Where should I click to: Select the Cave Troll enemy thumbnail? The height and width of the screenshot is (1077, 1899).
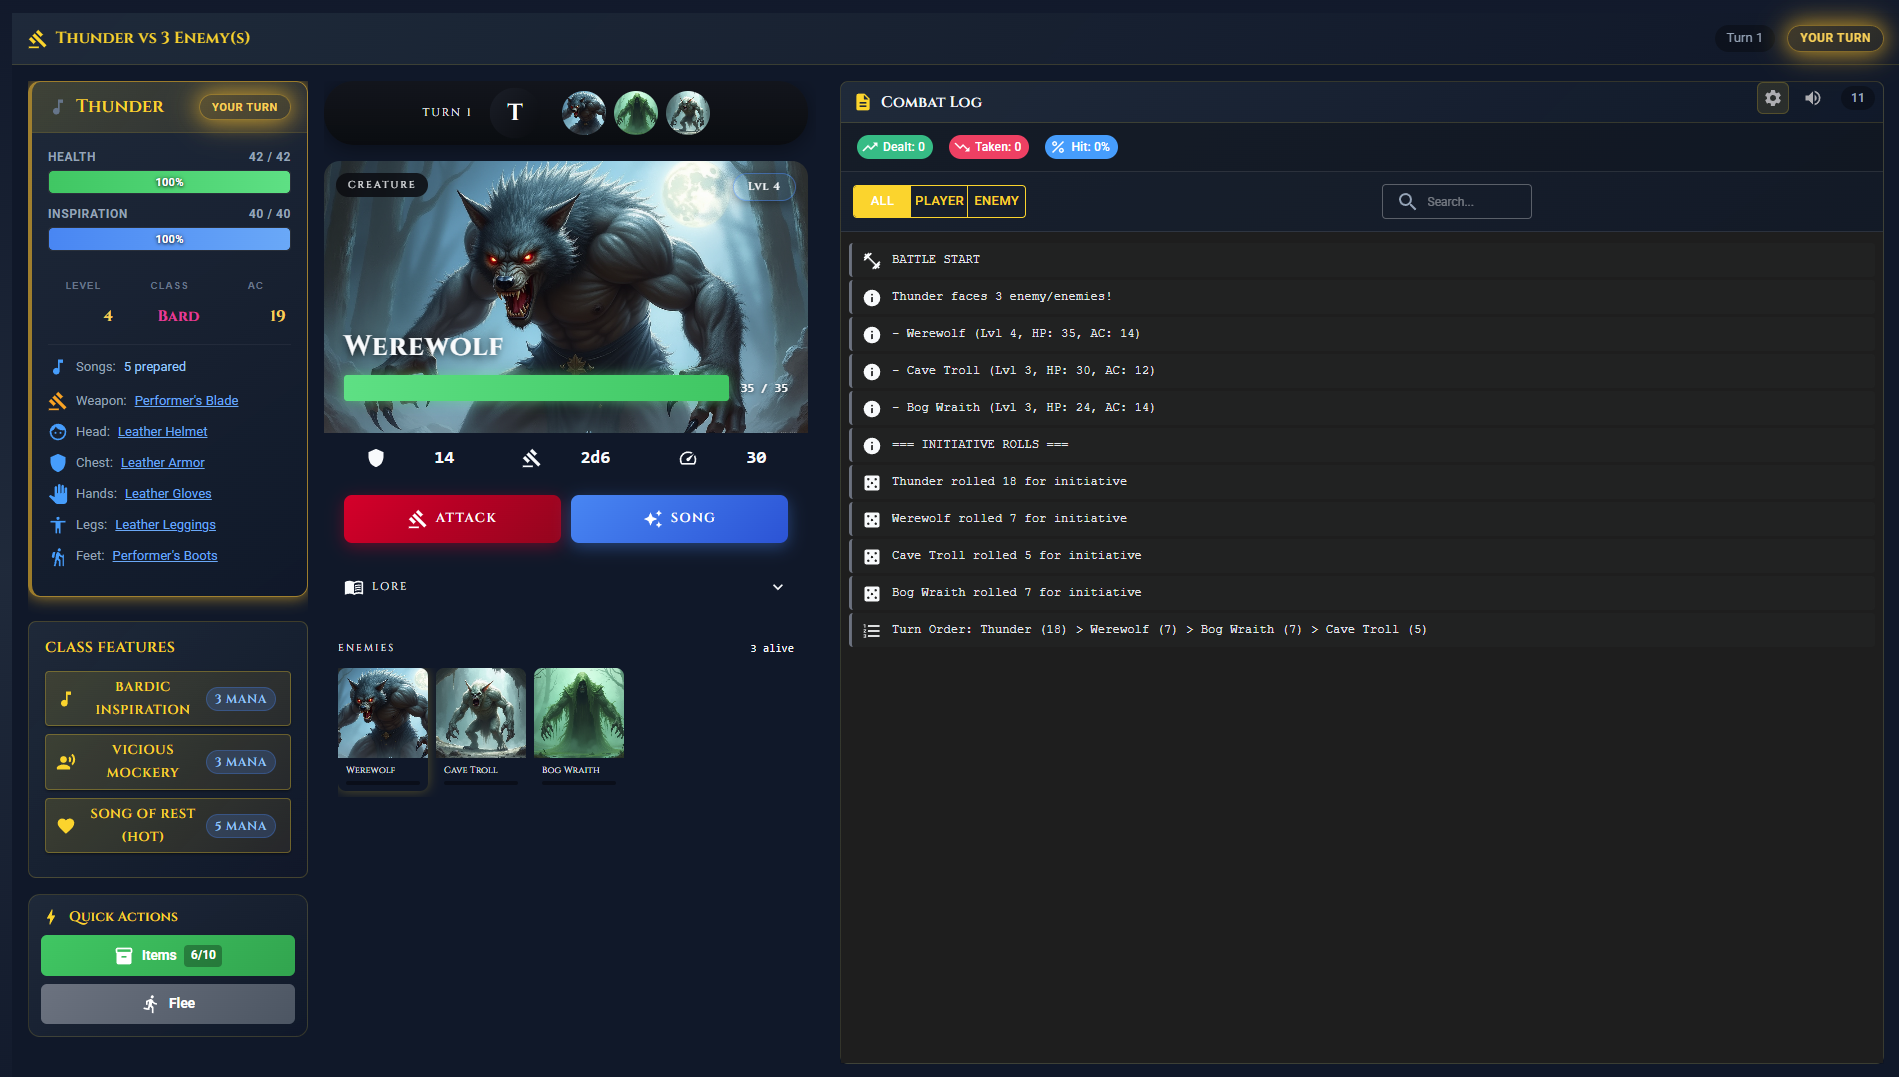tap(480, 712)
